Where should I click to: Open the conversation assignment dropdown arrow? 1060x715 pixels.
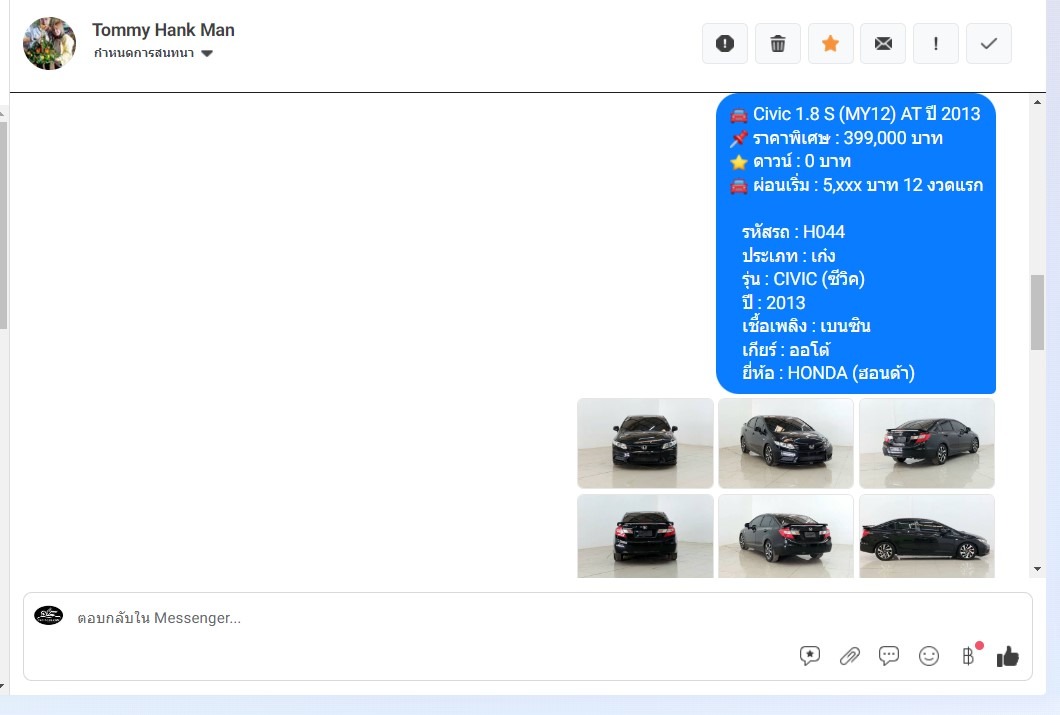207,53
